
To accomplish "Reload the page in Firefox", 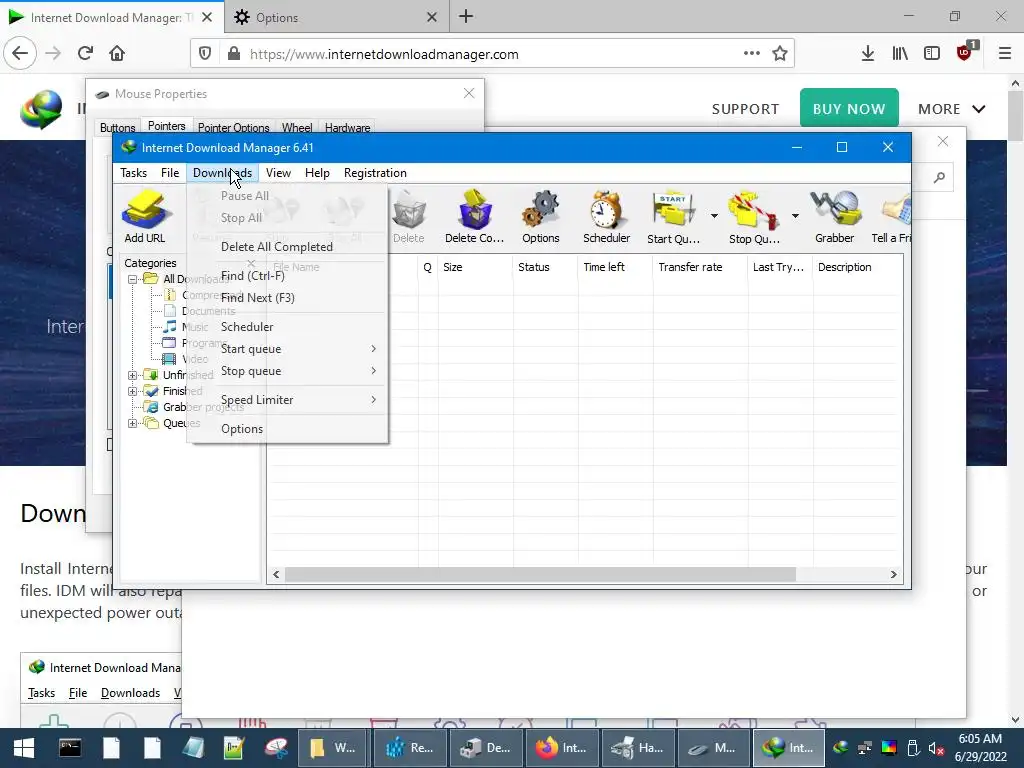I will pos(85,54).
